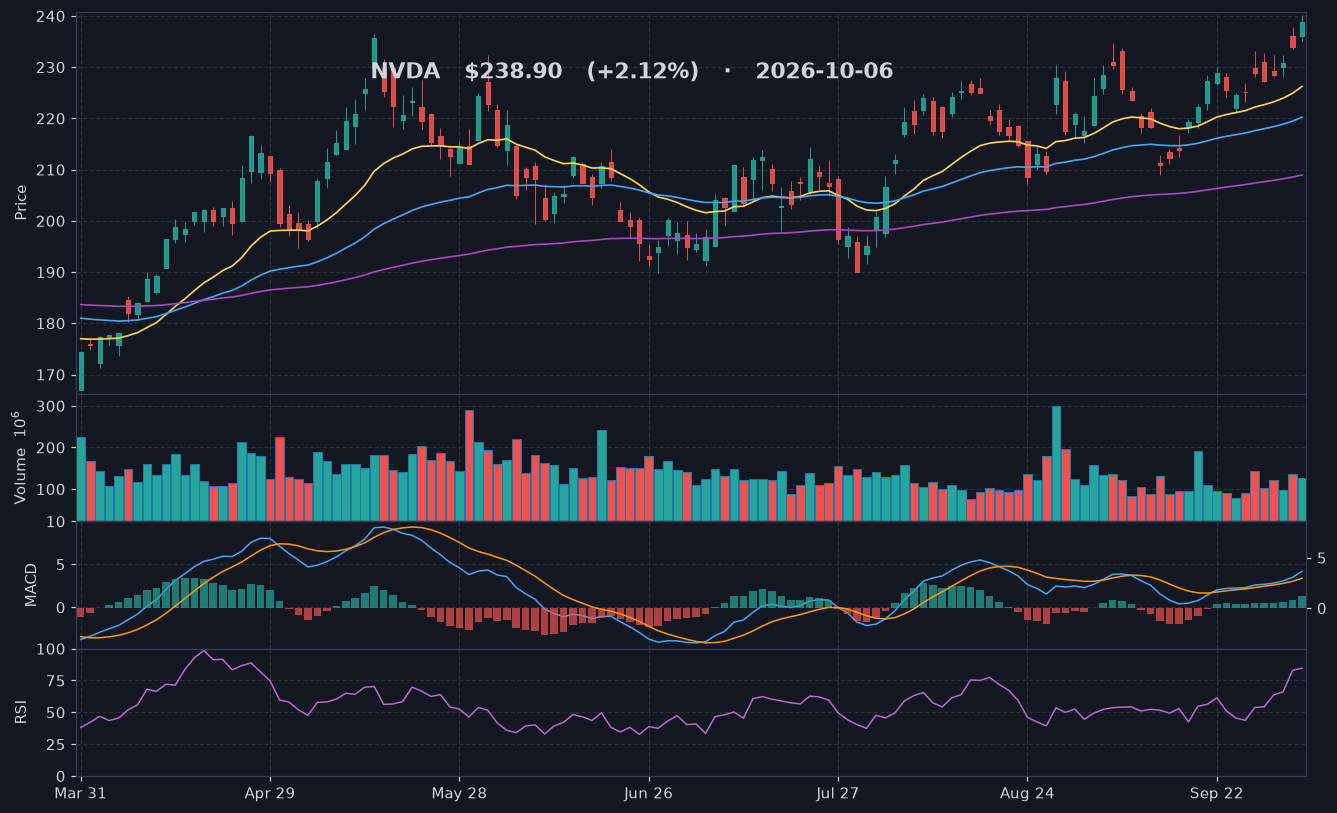Click the MACD axis label
1337x813 pixels.
click(31, 585)
